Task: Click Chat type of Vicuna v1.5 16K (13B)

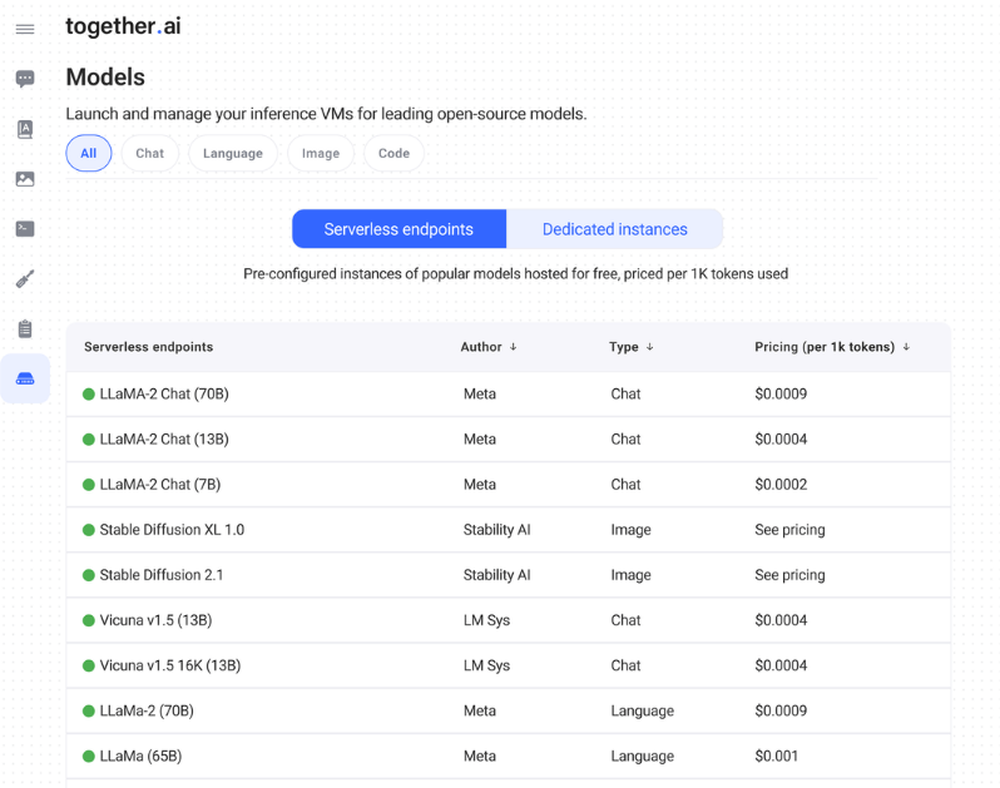Action: coord(626,666)
